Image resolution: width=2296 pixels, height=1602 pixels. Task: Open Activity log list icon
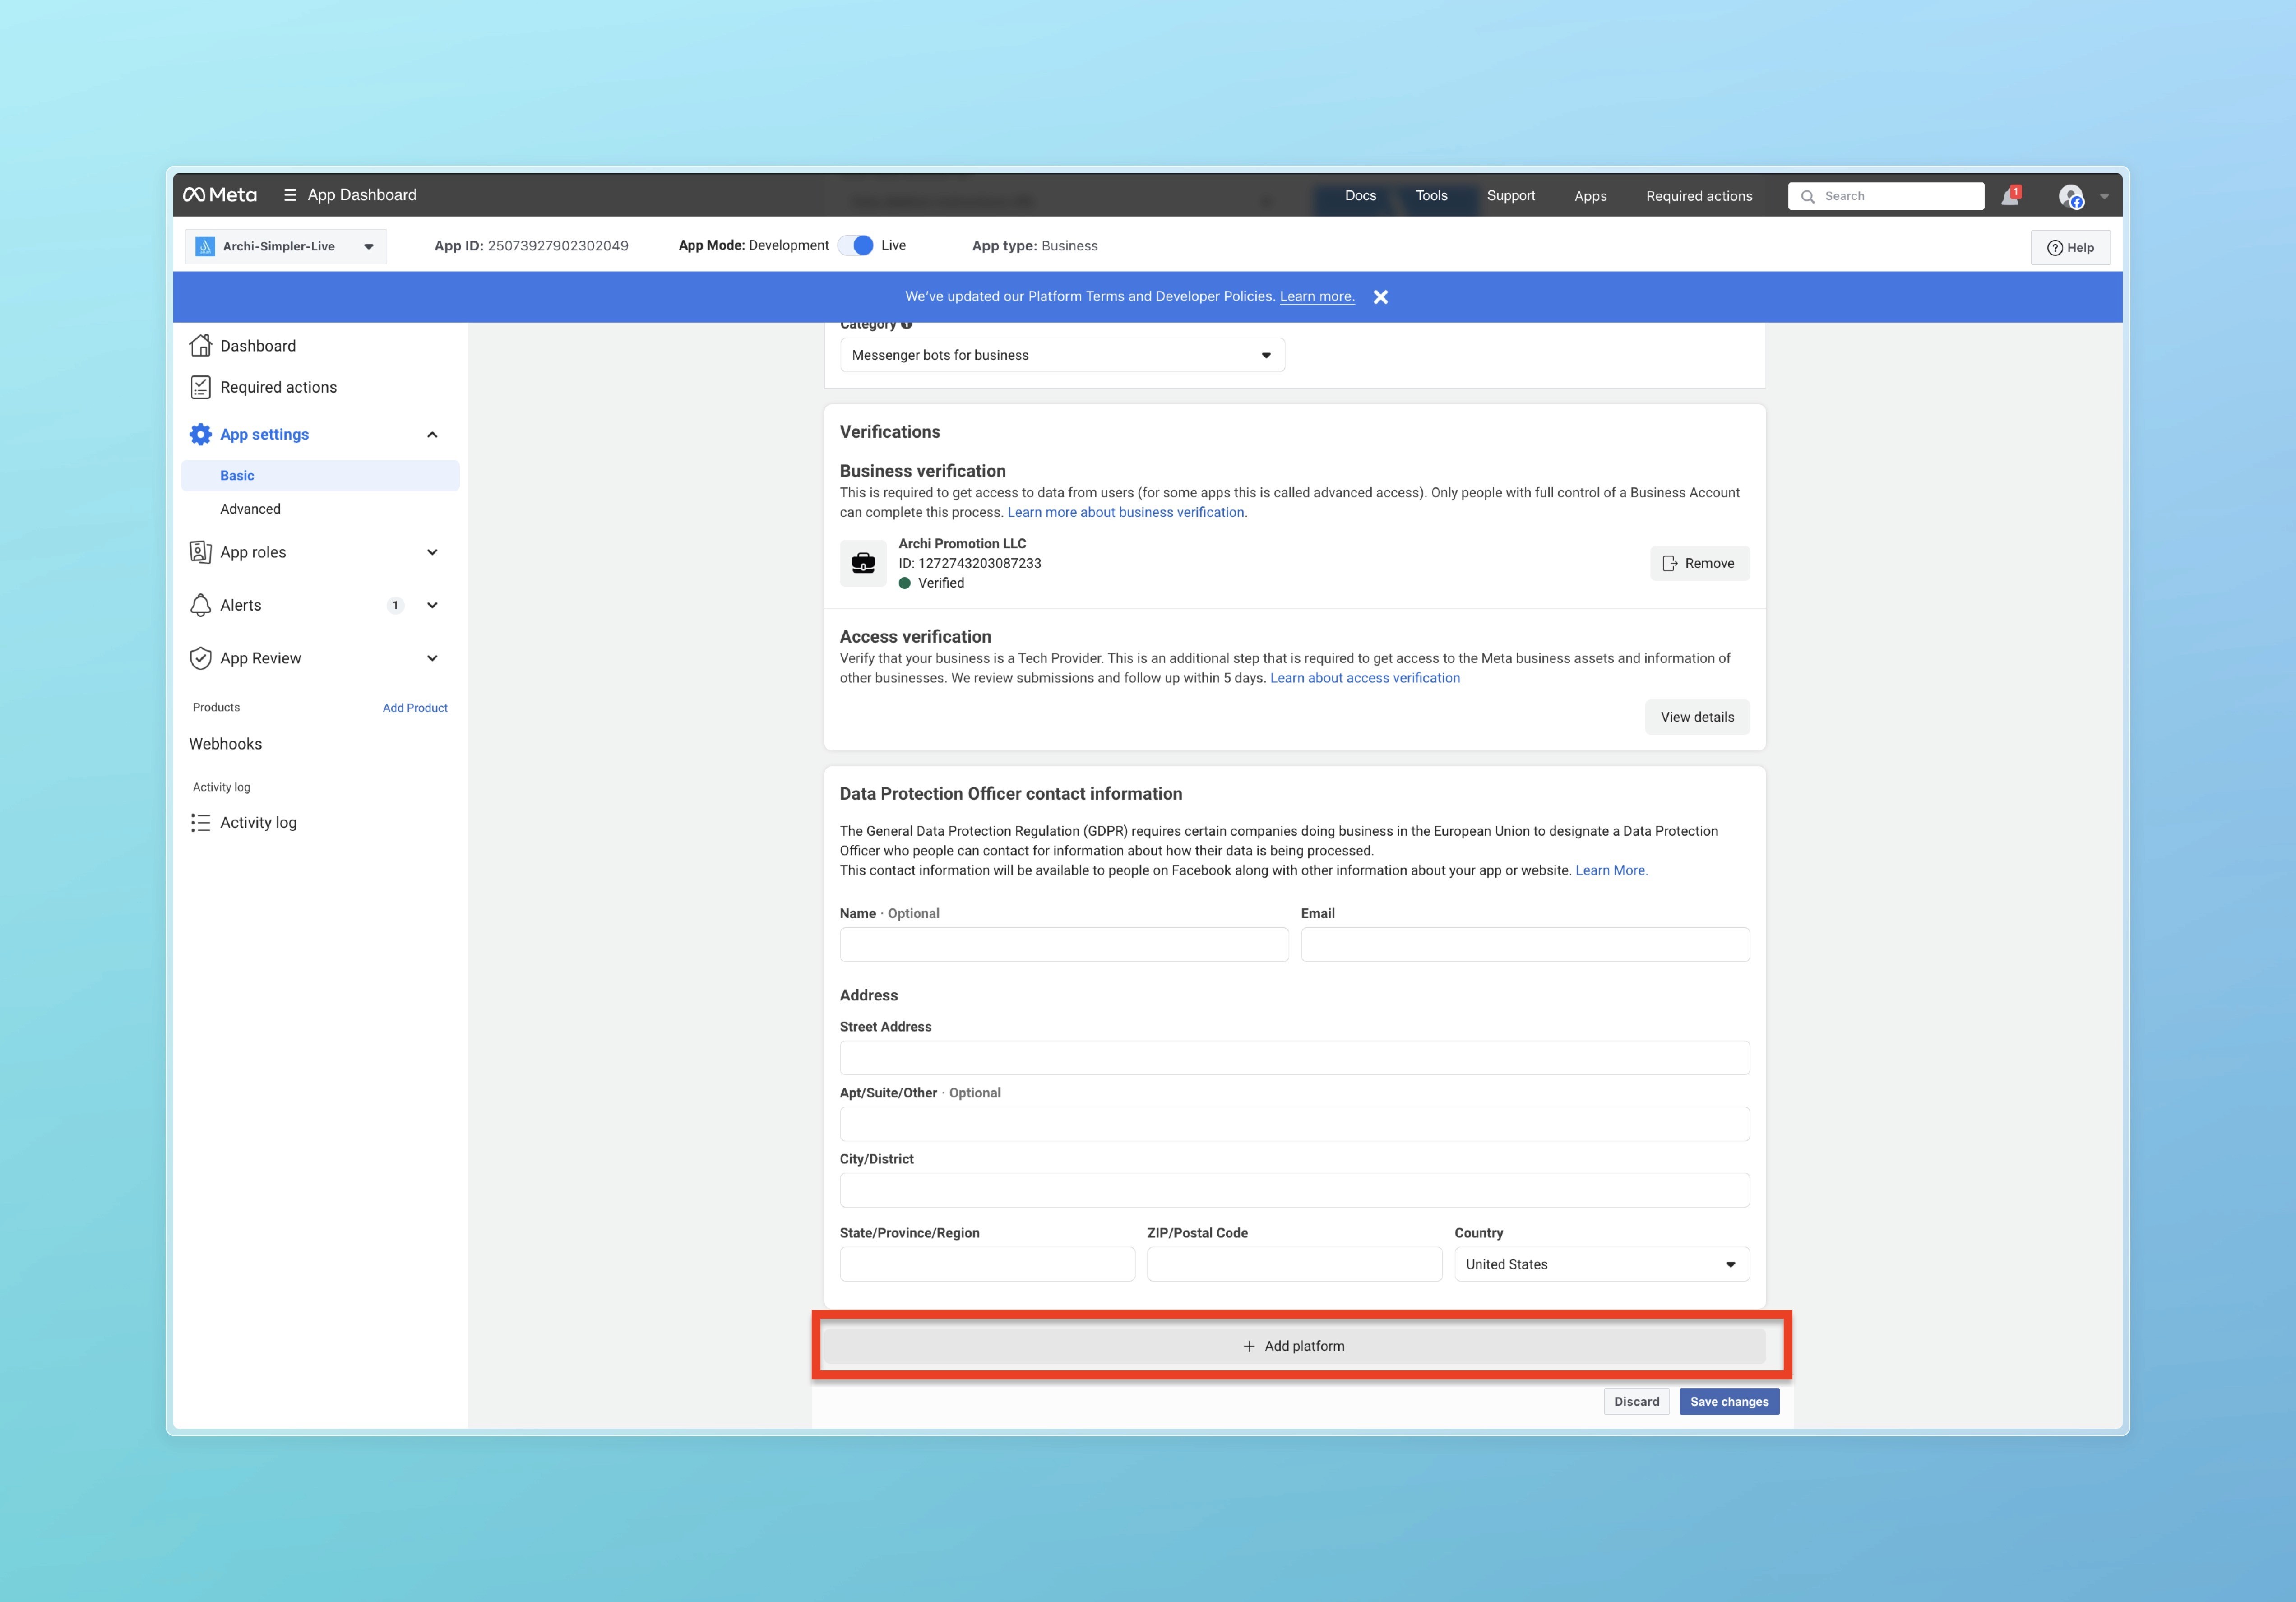(201, 822)
